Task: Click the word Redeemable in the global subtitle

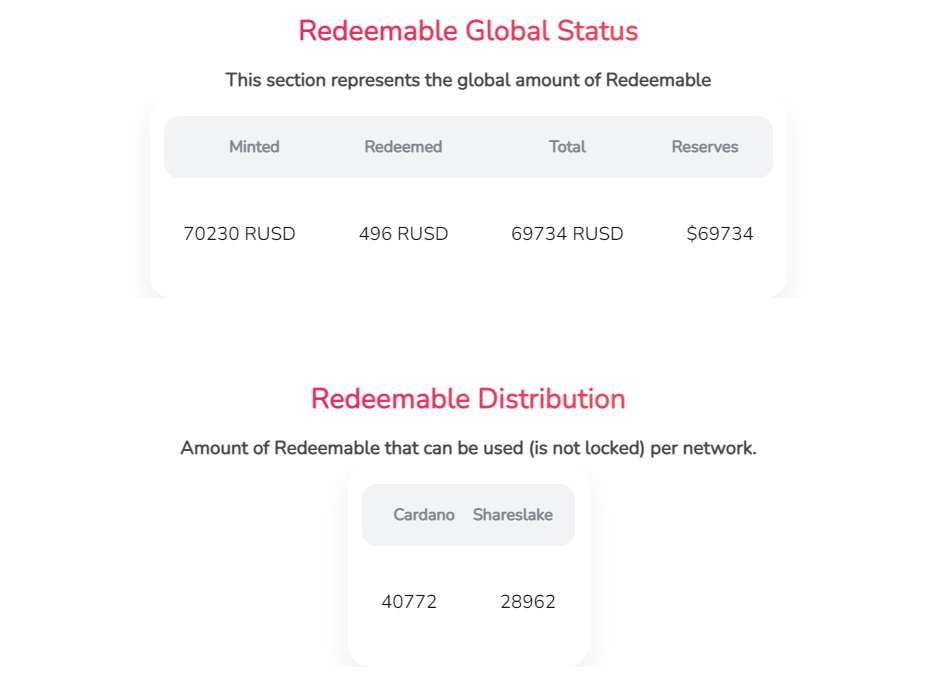Action: (x=658, y=80)
